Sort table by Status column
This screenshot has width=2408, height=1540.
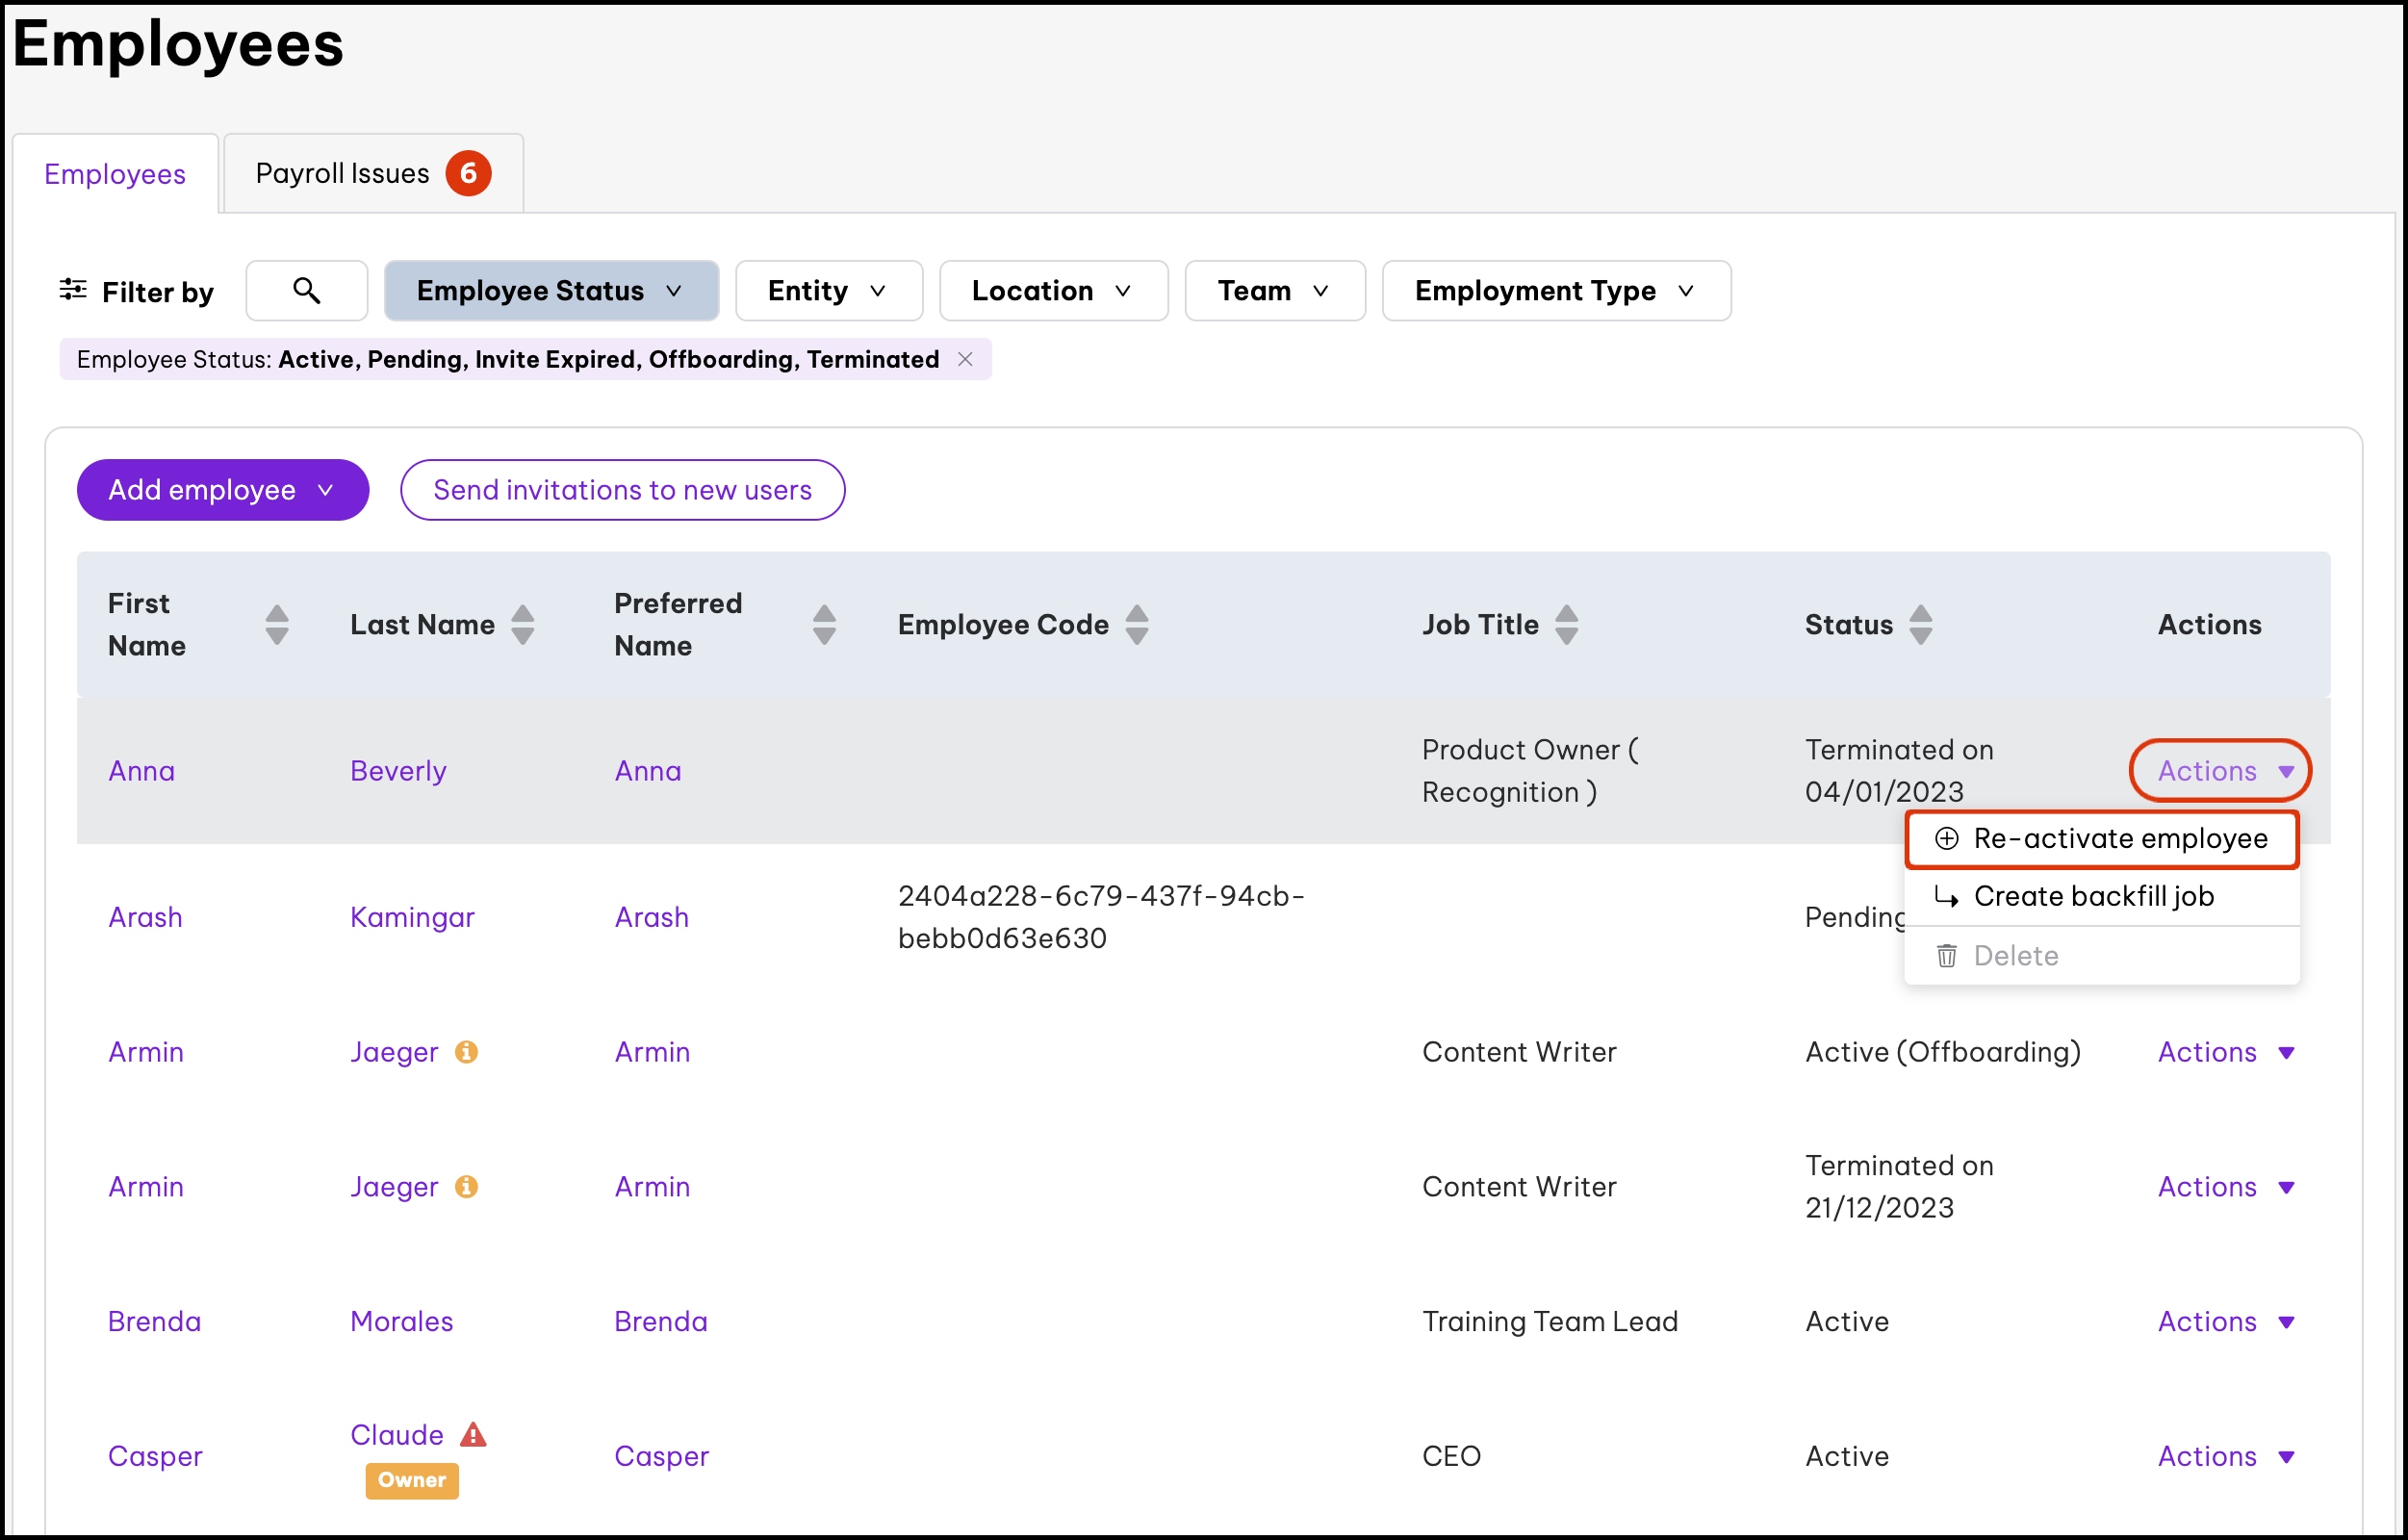[1920, 625]
